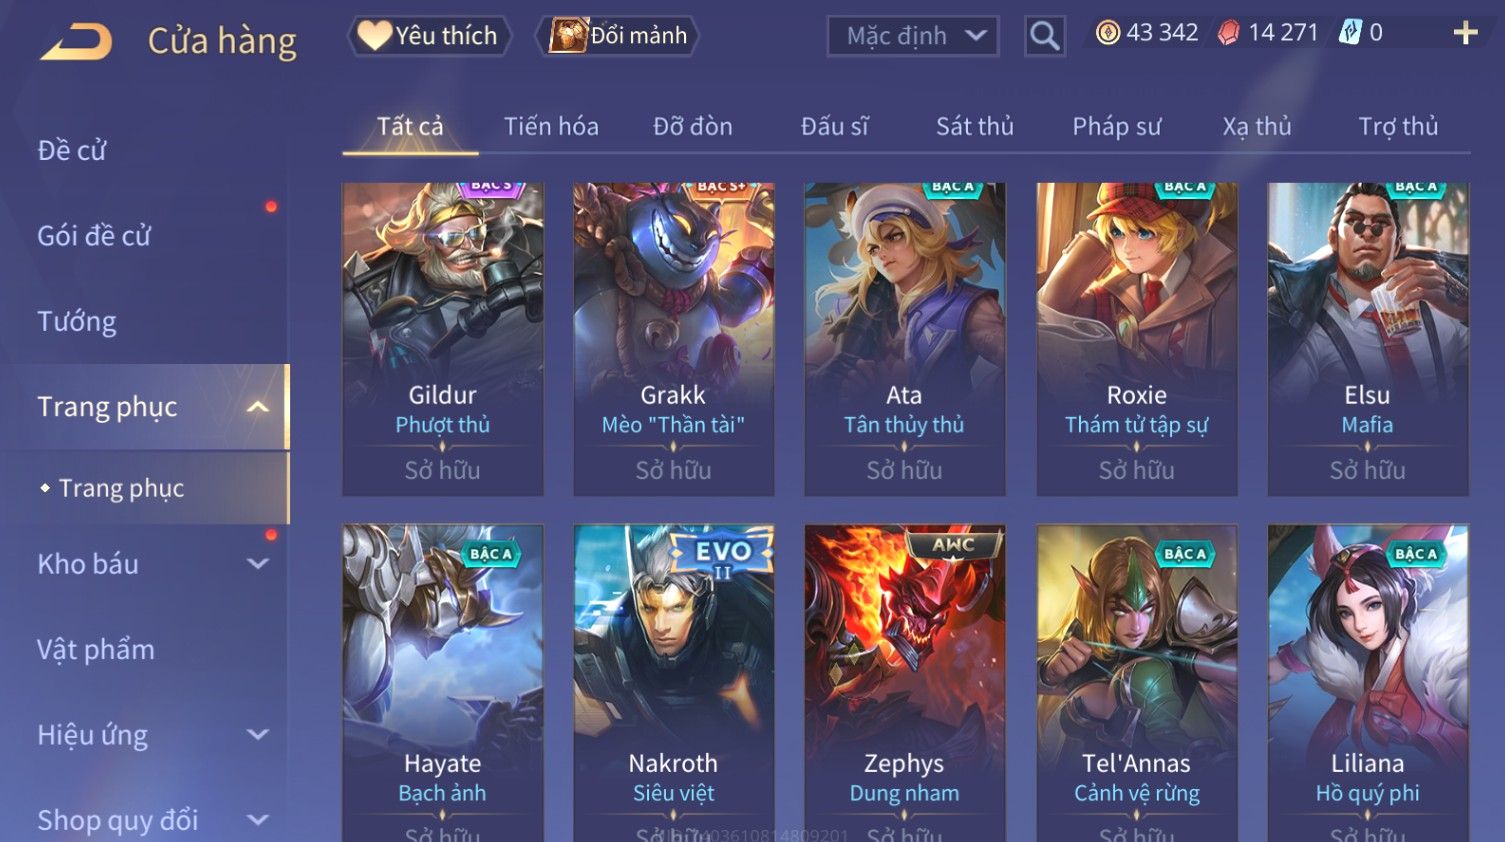Expand the Kho báu sidebar section
The height and width of the screenshot is (842, 1505).
pos(258,564)
